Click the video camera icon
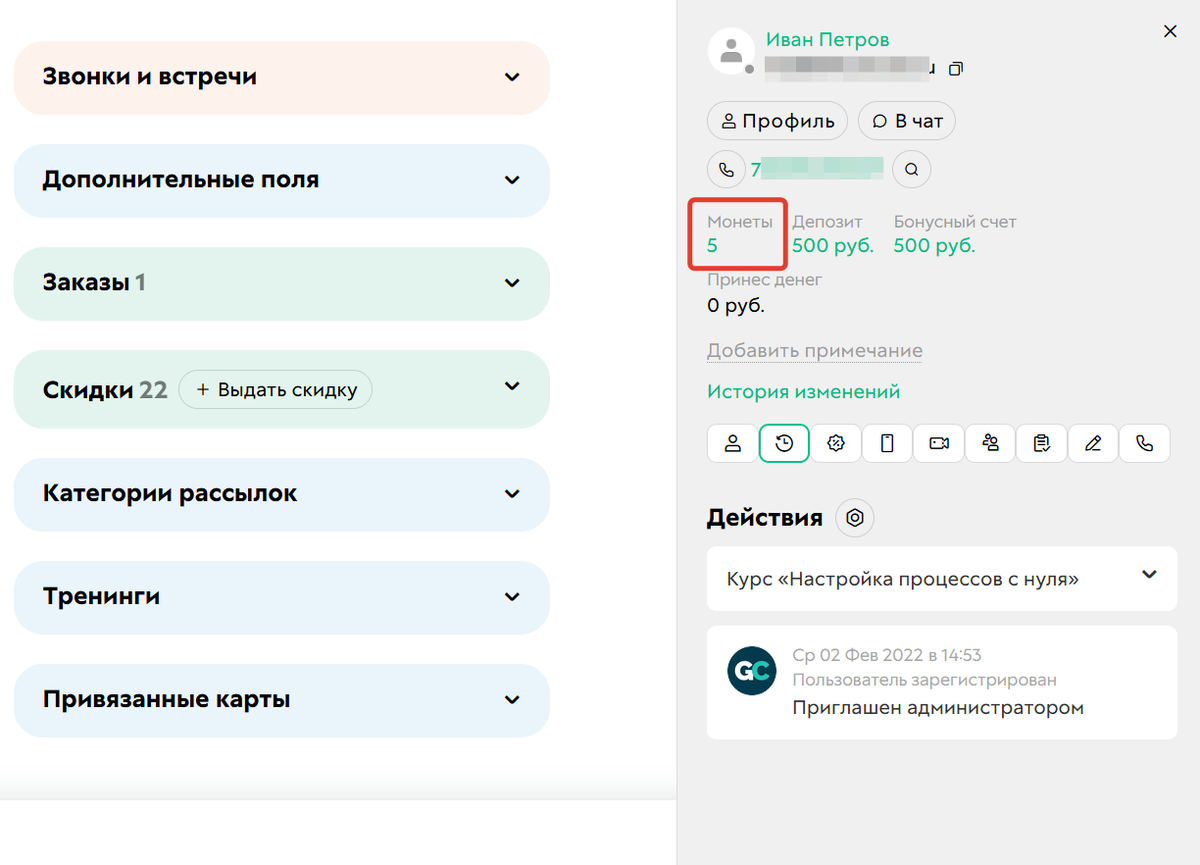 click(x=938, y=443)
